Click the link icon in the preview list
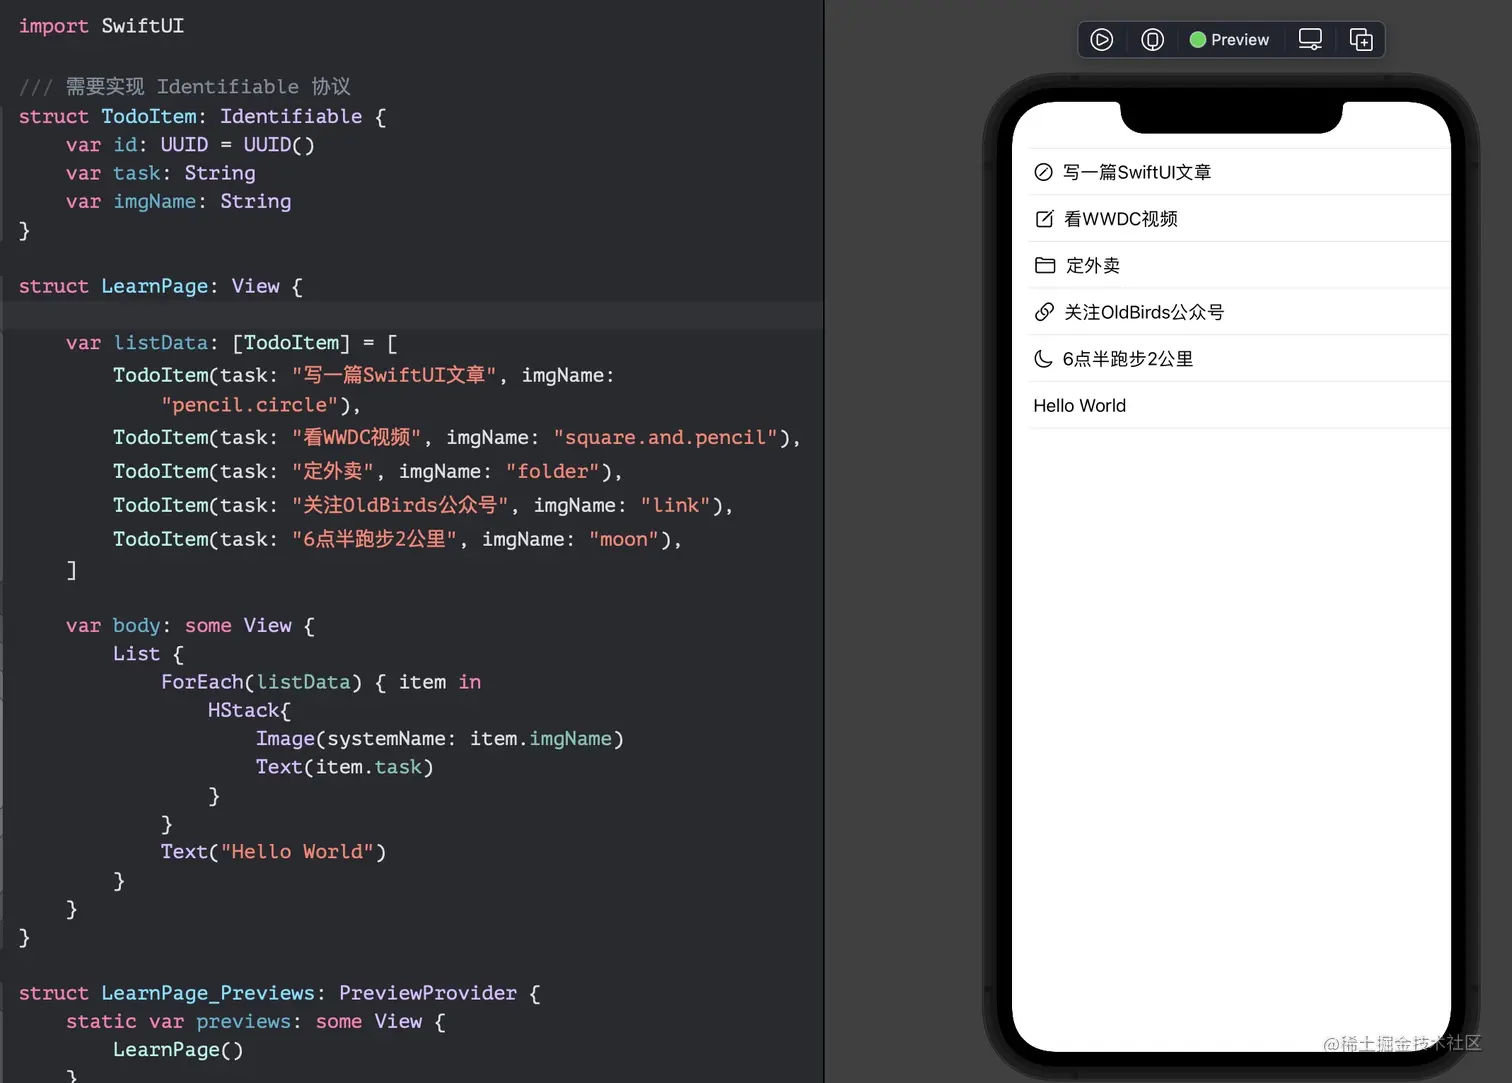 [x=1044, y=312]
